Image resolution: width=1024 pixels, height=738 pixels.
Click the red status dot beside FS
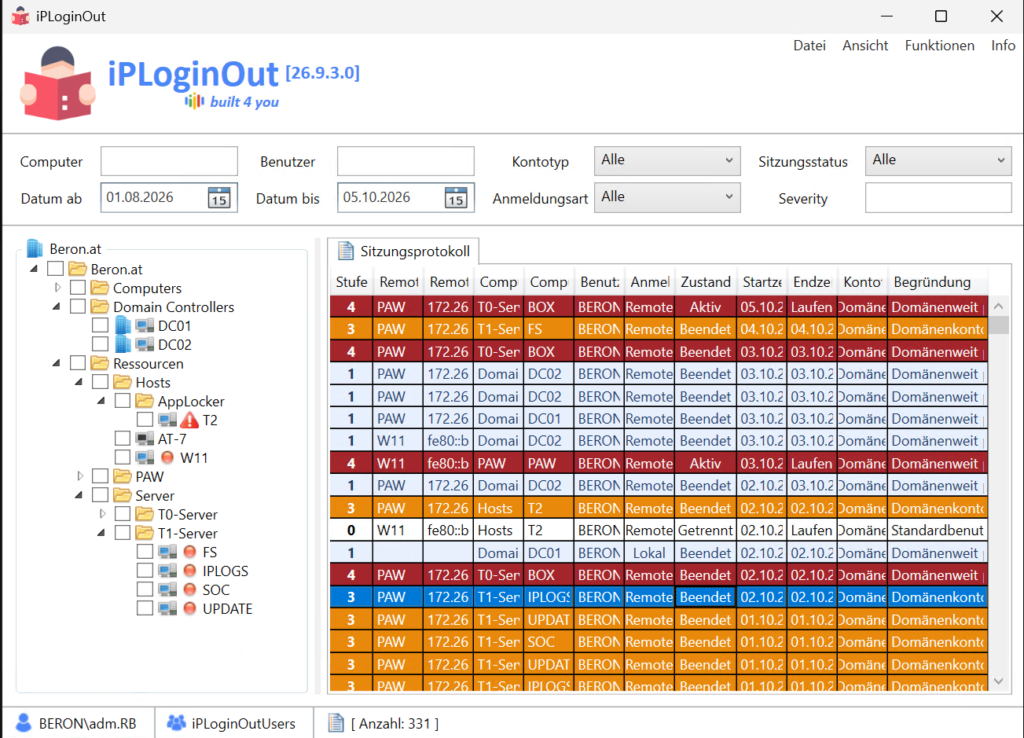(190, 551)
